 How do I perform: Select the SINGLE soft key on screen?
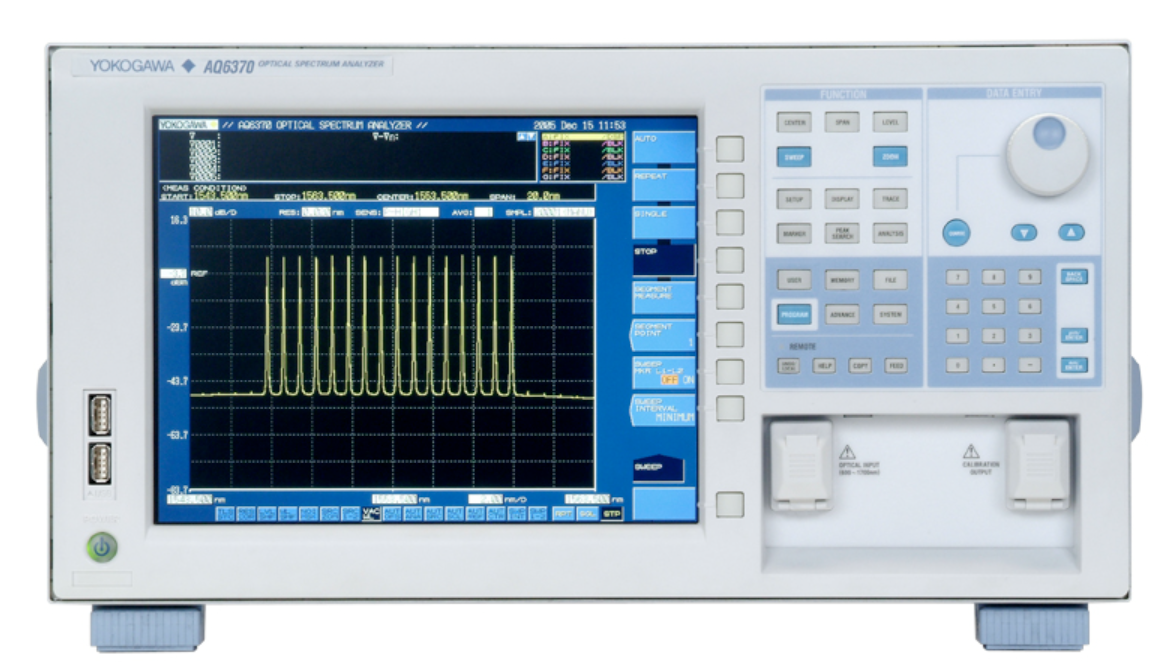pyautogui.click(x=664, y=222)
